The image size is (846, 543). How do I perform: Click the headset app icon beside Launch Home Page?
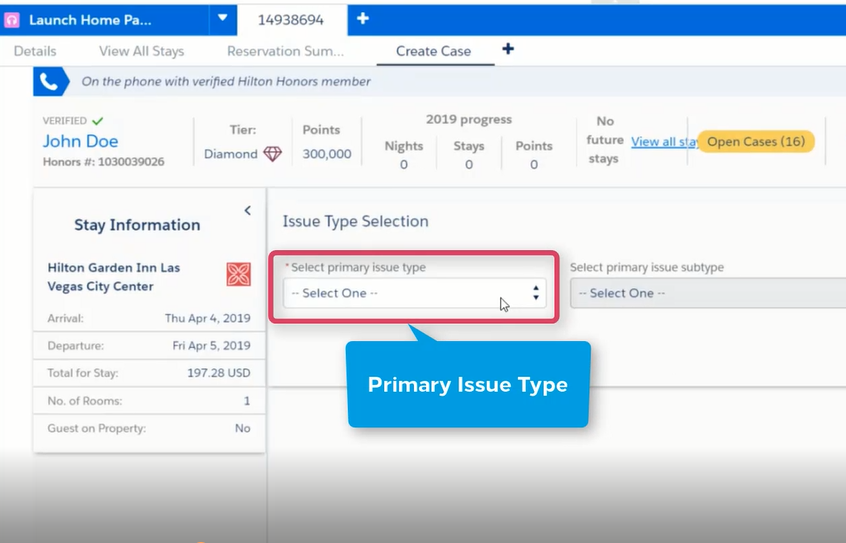coord(11,20)
